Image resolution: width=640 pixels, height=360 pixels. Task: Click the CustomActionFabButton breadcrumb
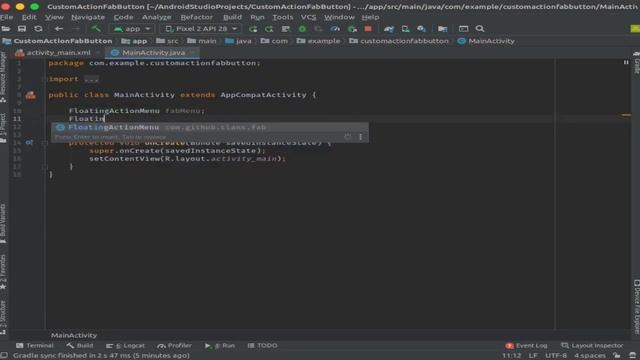(58, 41)
